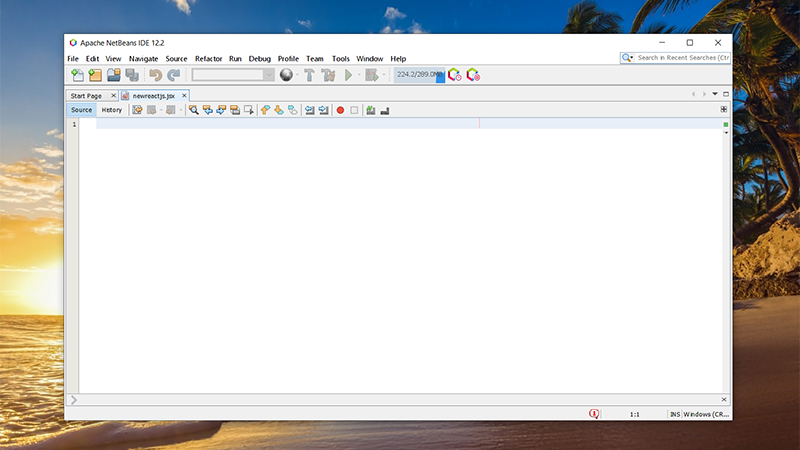This screenshot has width=800, height=450.
Task: Click the Last Edit editor icon
Action: click(137, 110)
